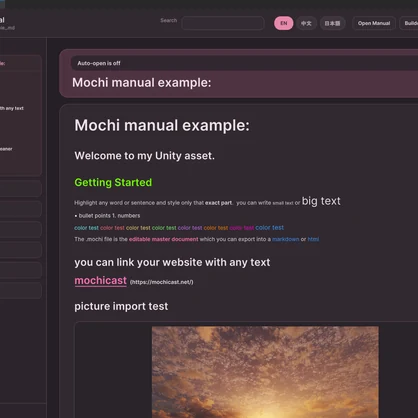Click the sunset picture thumbnail
This screenshot has width=418, height=418.
[x=265, y=372]
